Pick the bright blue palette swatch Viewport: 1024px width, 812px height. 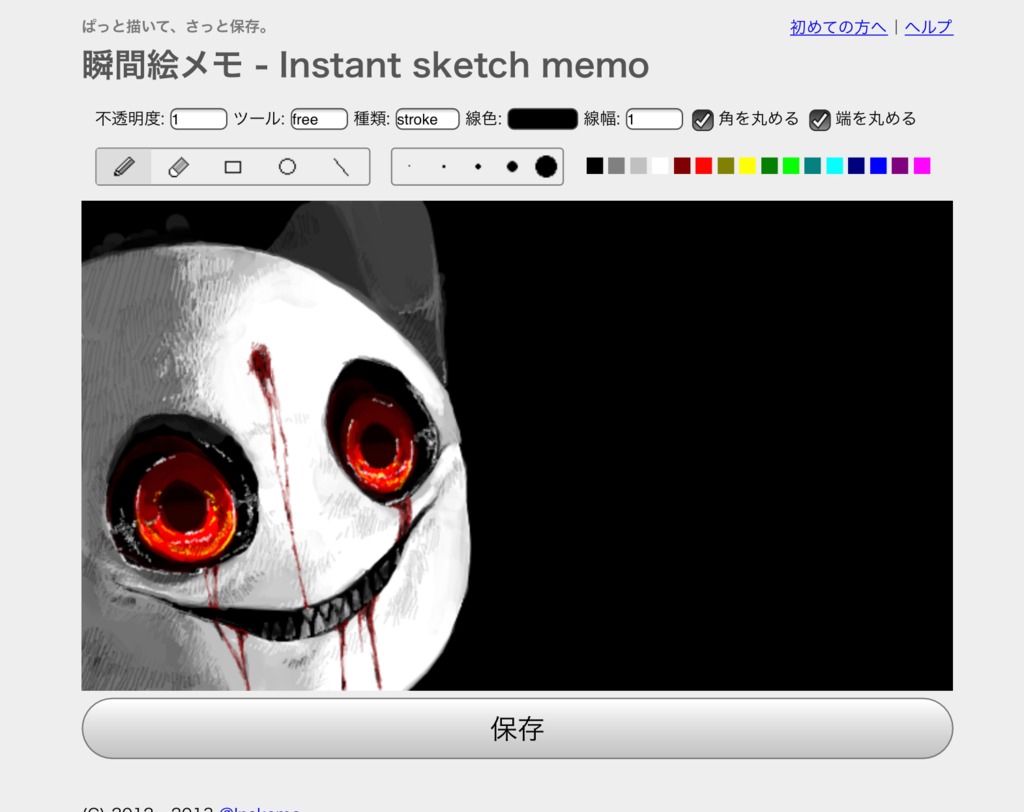point(878,166)
